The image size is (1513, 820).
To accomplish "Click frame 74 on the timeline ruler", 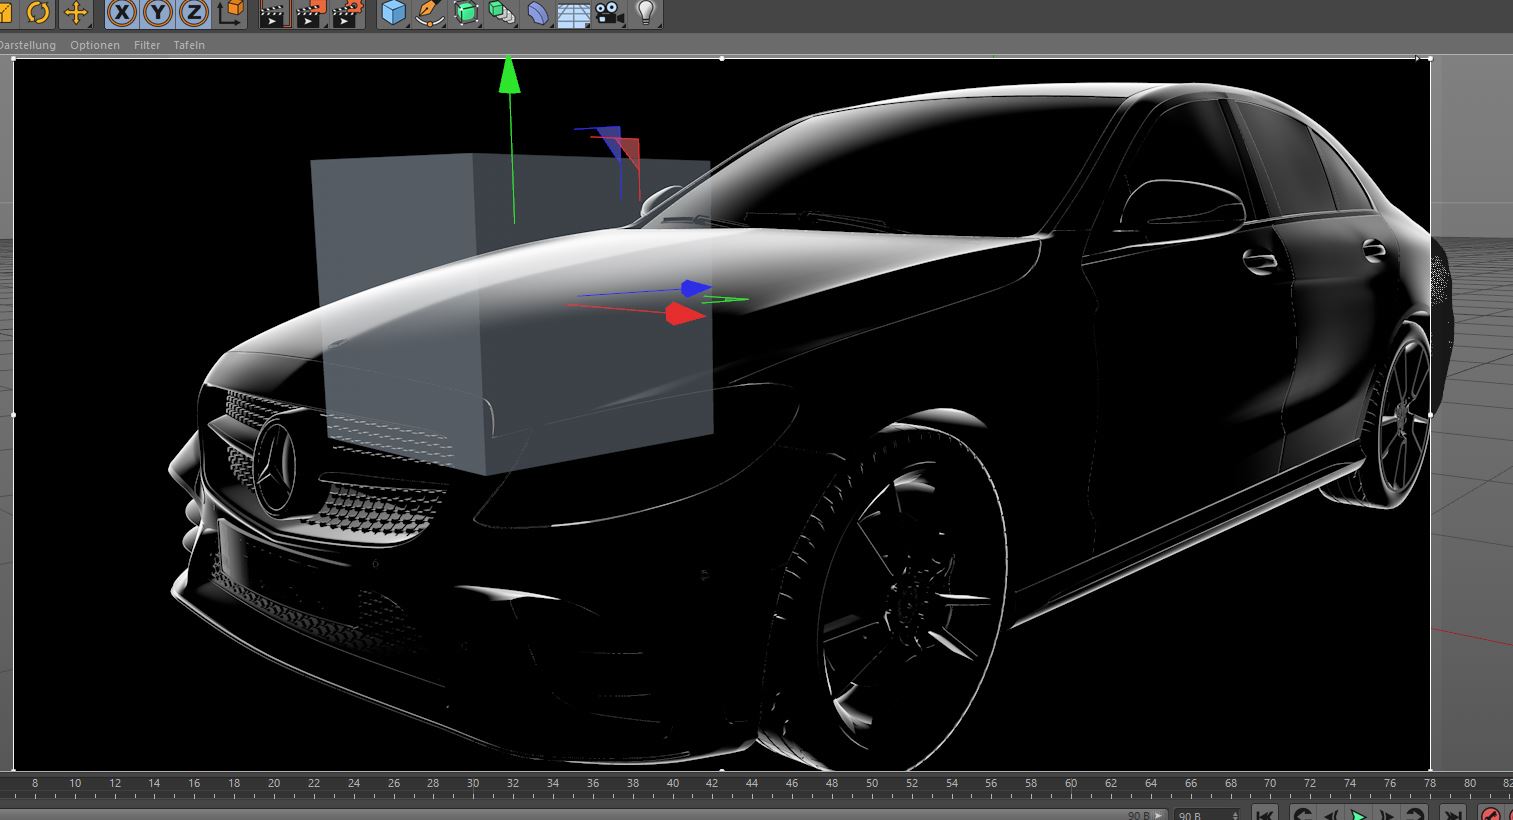I will [x=1350, y=783].
